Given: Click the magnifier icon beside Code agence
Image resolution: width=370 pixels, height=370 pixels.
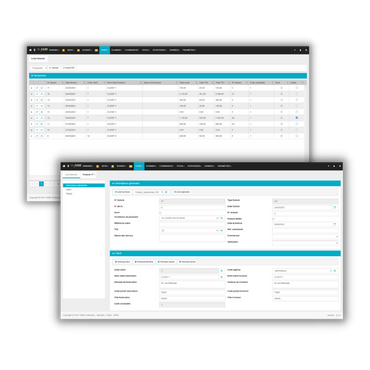Looking at the screenshot, I should coord(335,271).
